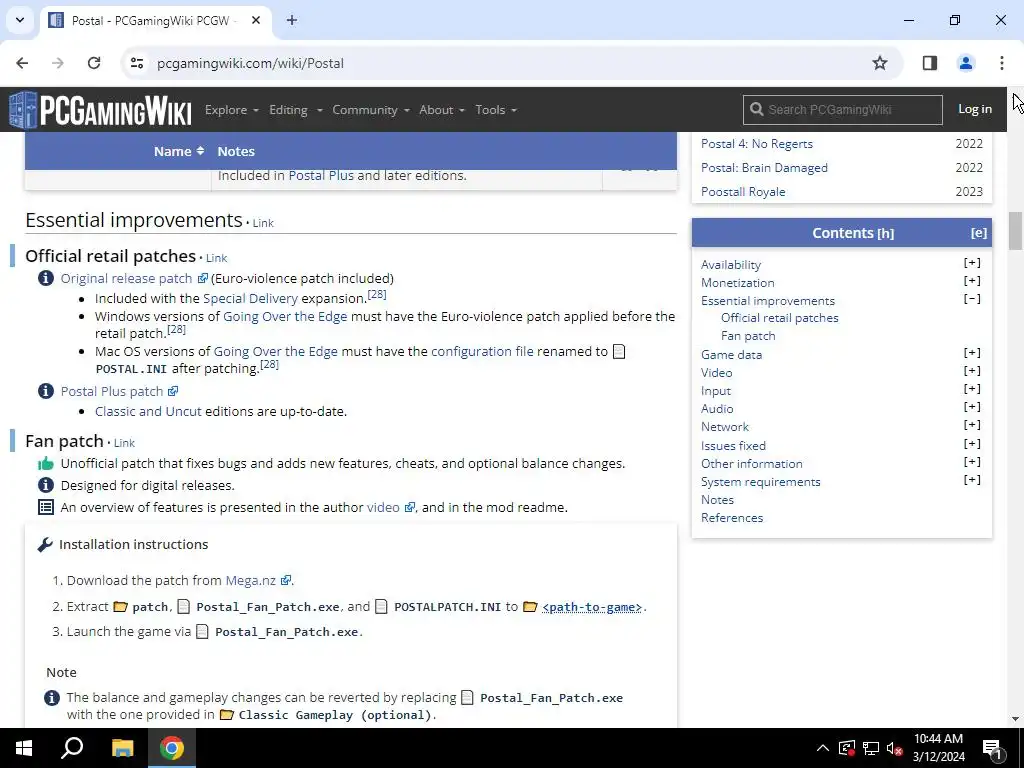Open Windows Start menu
Viewport: 1024px width, 768px height.
point(24,748)
